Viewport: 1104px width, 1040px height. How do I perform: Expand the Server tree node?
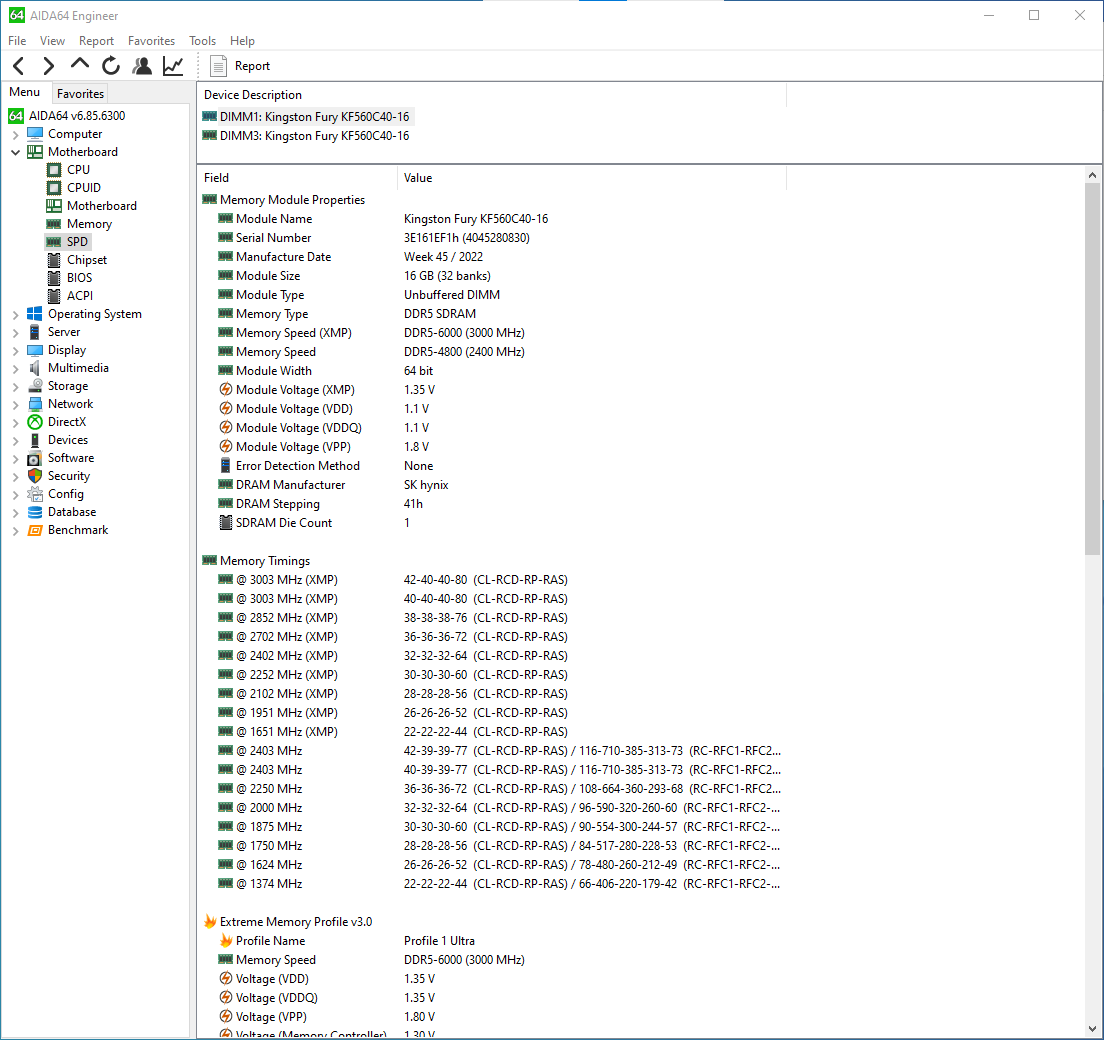coord(15,332)
